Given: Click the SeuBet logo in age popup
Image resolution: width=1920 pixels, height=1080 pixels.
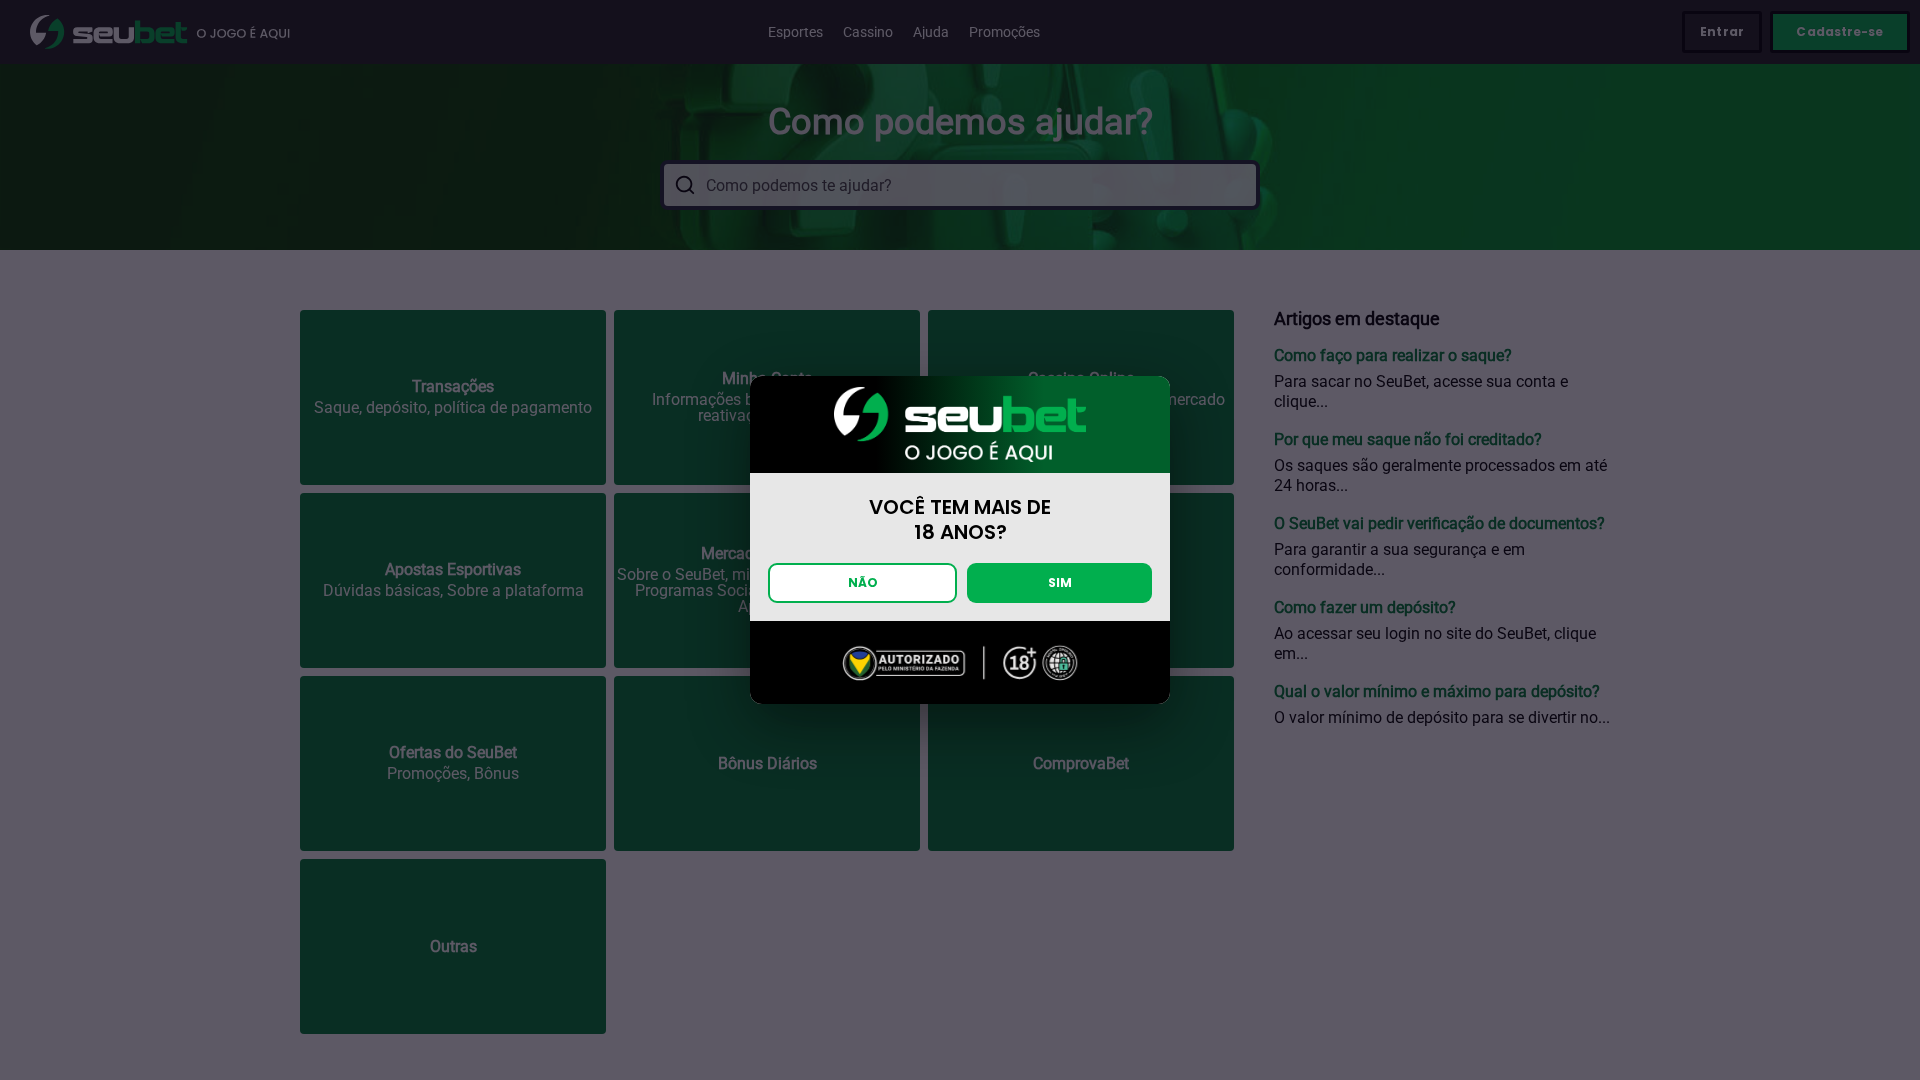Looking at the screenshot, I should [x=960, y=424].
